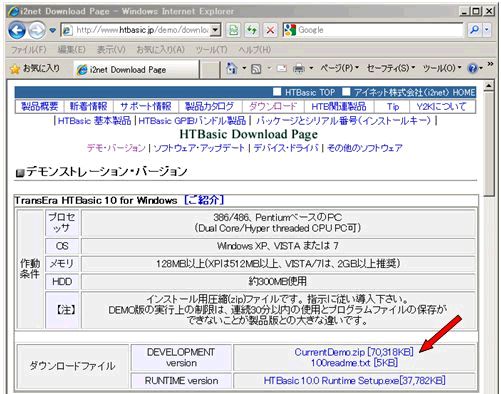Click the red Stop loading icon
The height and width of the screenshot is (394, 501).
[x=270, y=30]
